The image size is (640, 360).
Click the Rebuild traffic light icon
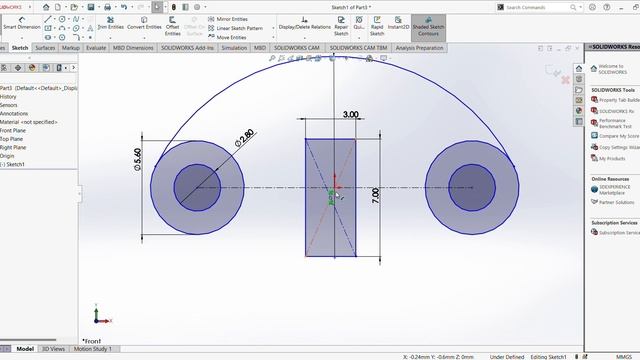(173, 7)
